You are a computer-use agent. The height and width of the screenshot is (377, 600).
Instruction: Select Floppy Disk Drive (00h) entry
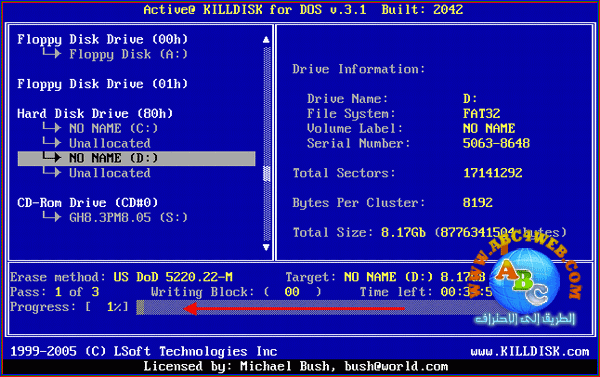point(103,39)
